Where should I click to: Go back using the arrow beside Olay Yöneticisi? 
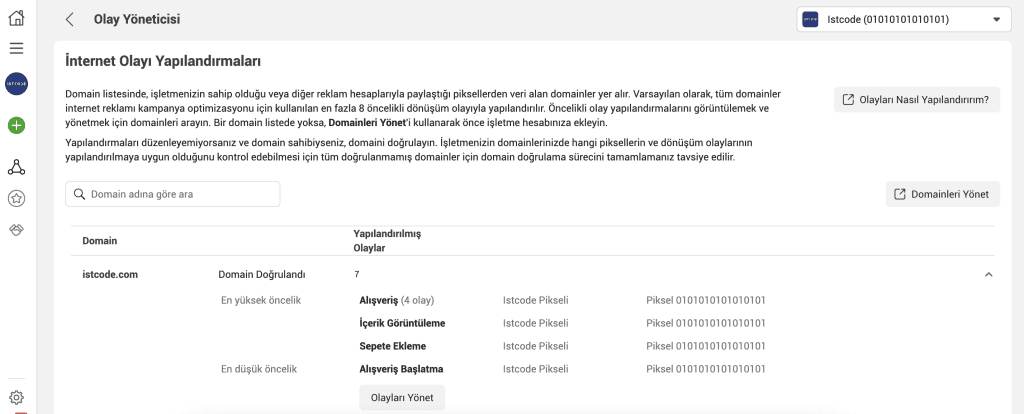(69, 19)
